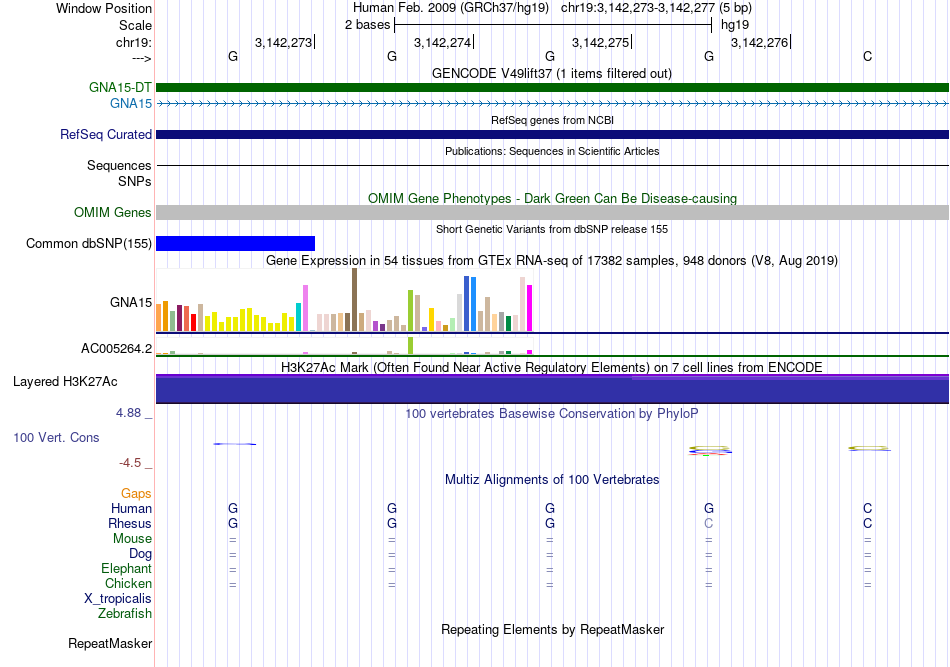Image resolution: width=950 pixels, height=667 pixels.
Task: Click the tall green bar in AC005264.2 chart
Action: (x=411, y=345)
